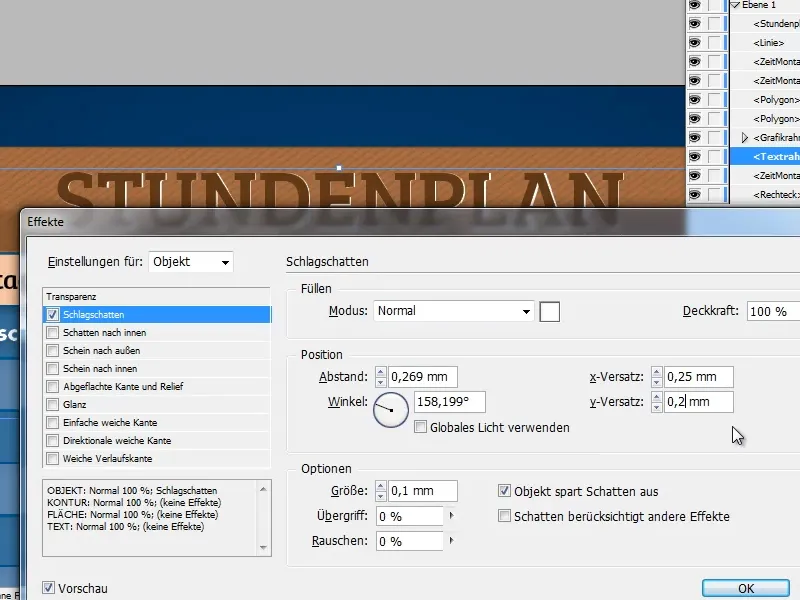Click the Größe size value field
Viewport: 800px width, 600px height.
(x=422, y=491)
